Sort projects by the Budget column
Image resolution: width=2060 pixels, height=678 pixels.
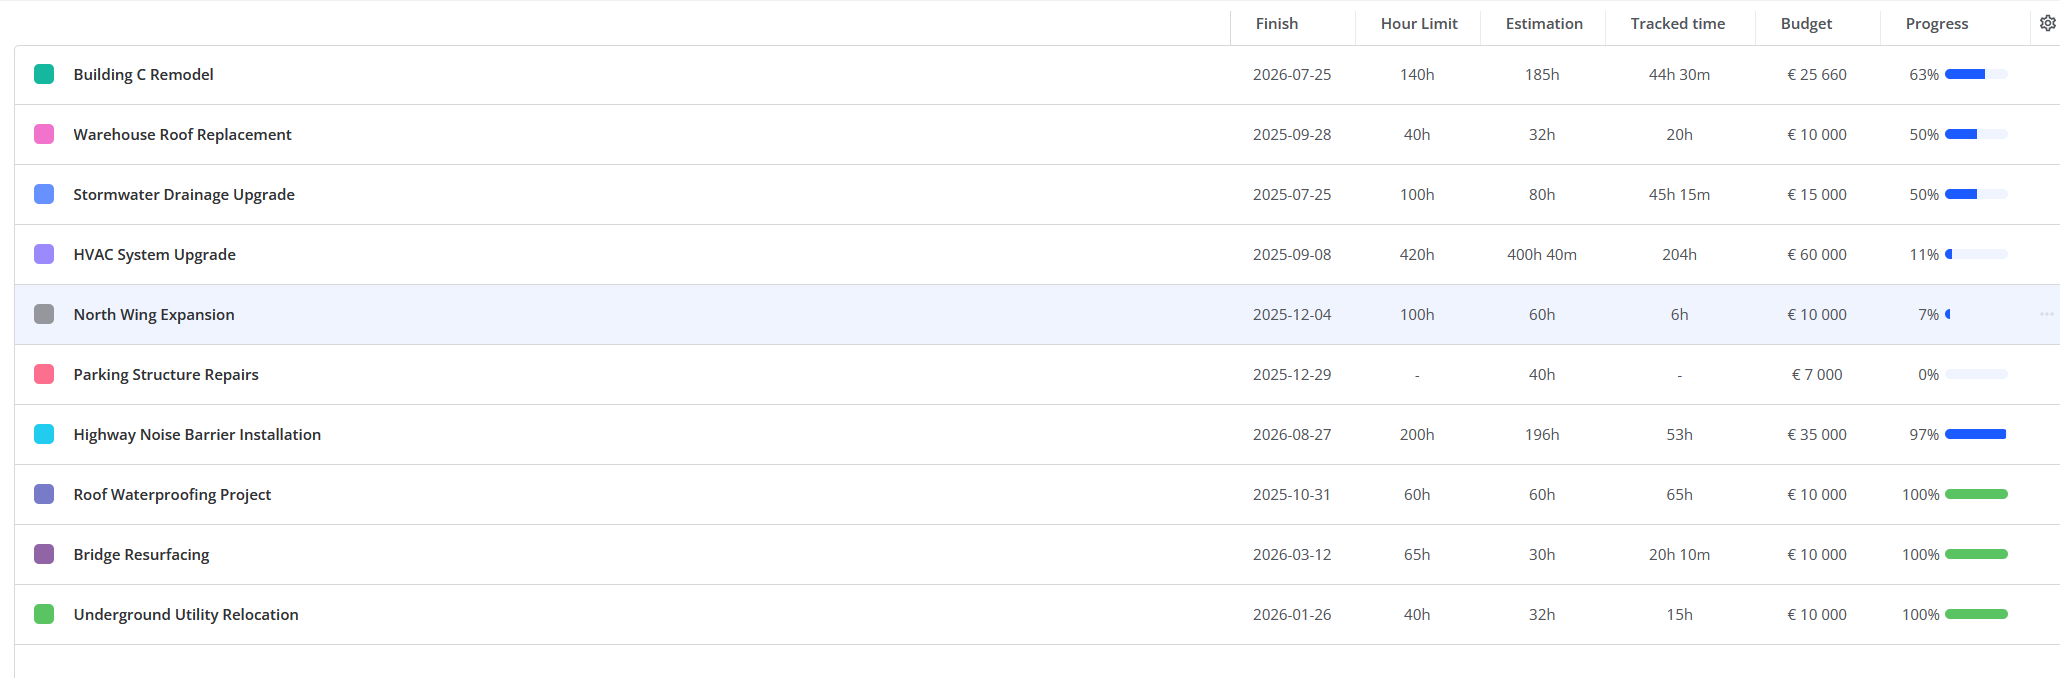[x=1807, y=23]
